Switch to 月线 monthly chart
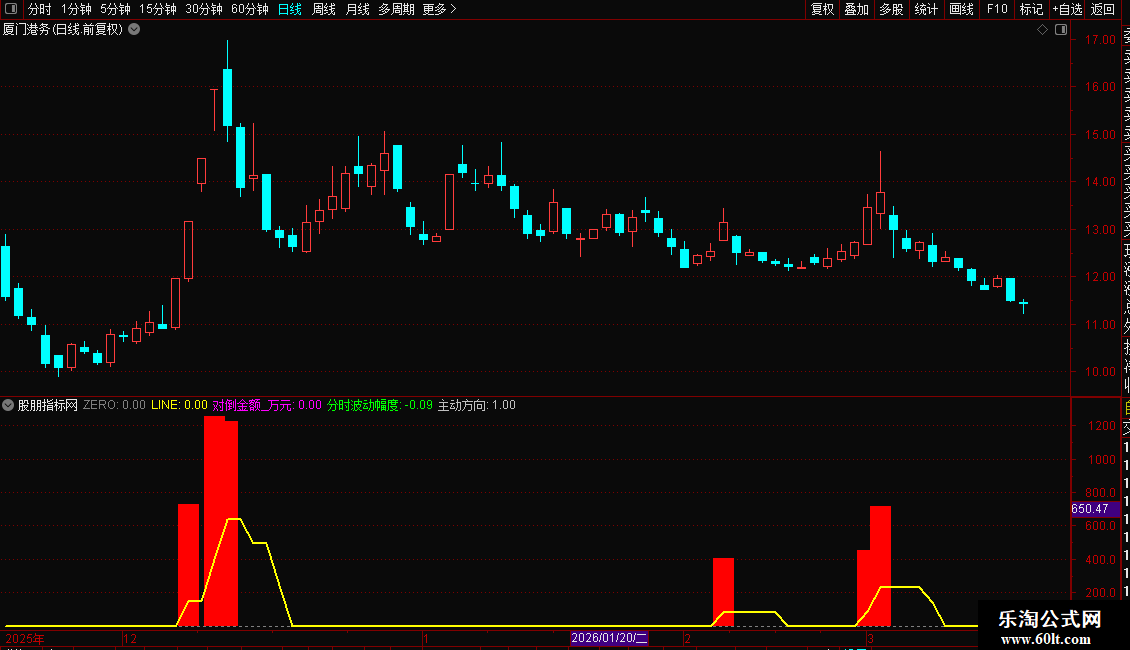1130x650 pixels. [x=357, y=9]
